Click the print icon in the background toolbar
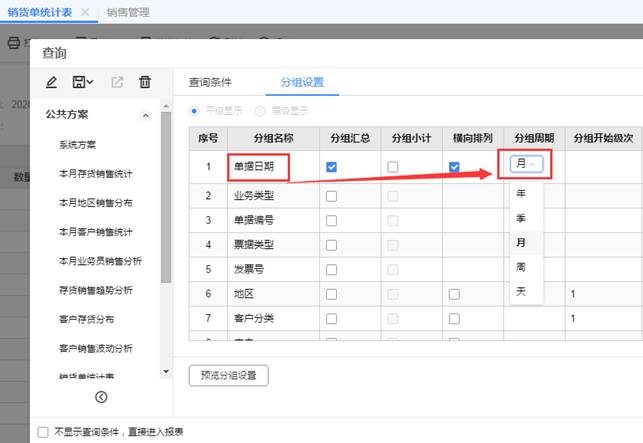This screenshot has height=443, width=643. click(x=14, y=43)
